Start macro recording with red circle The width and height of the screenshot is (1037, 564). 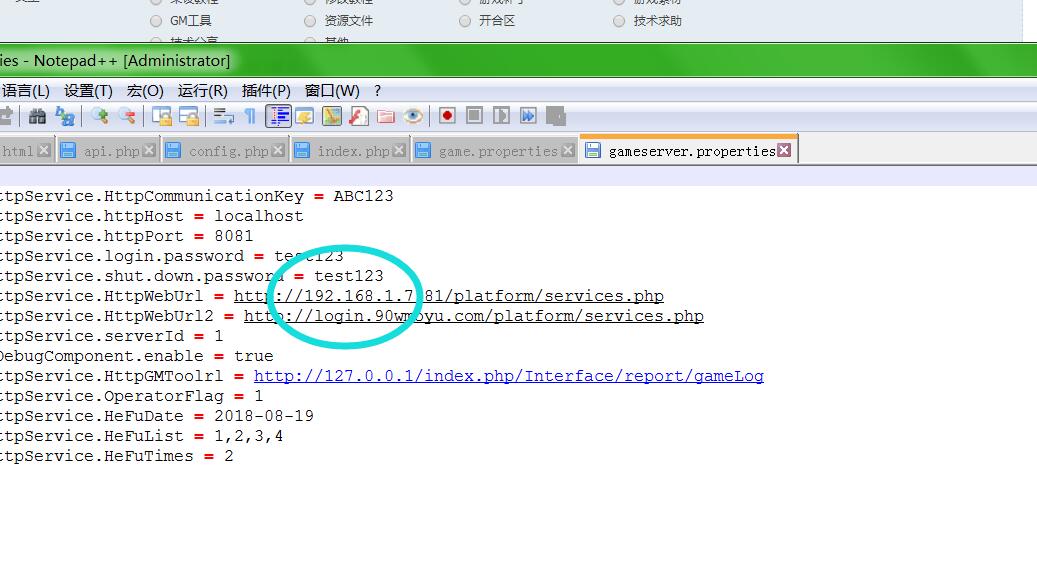447,116
